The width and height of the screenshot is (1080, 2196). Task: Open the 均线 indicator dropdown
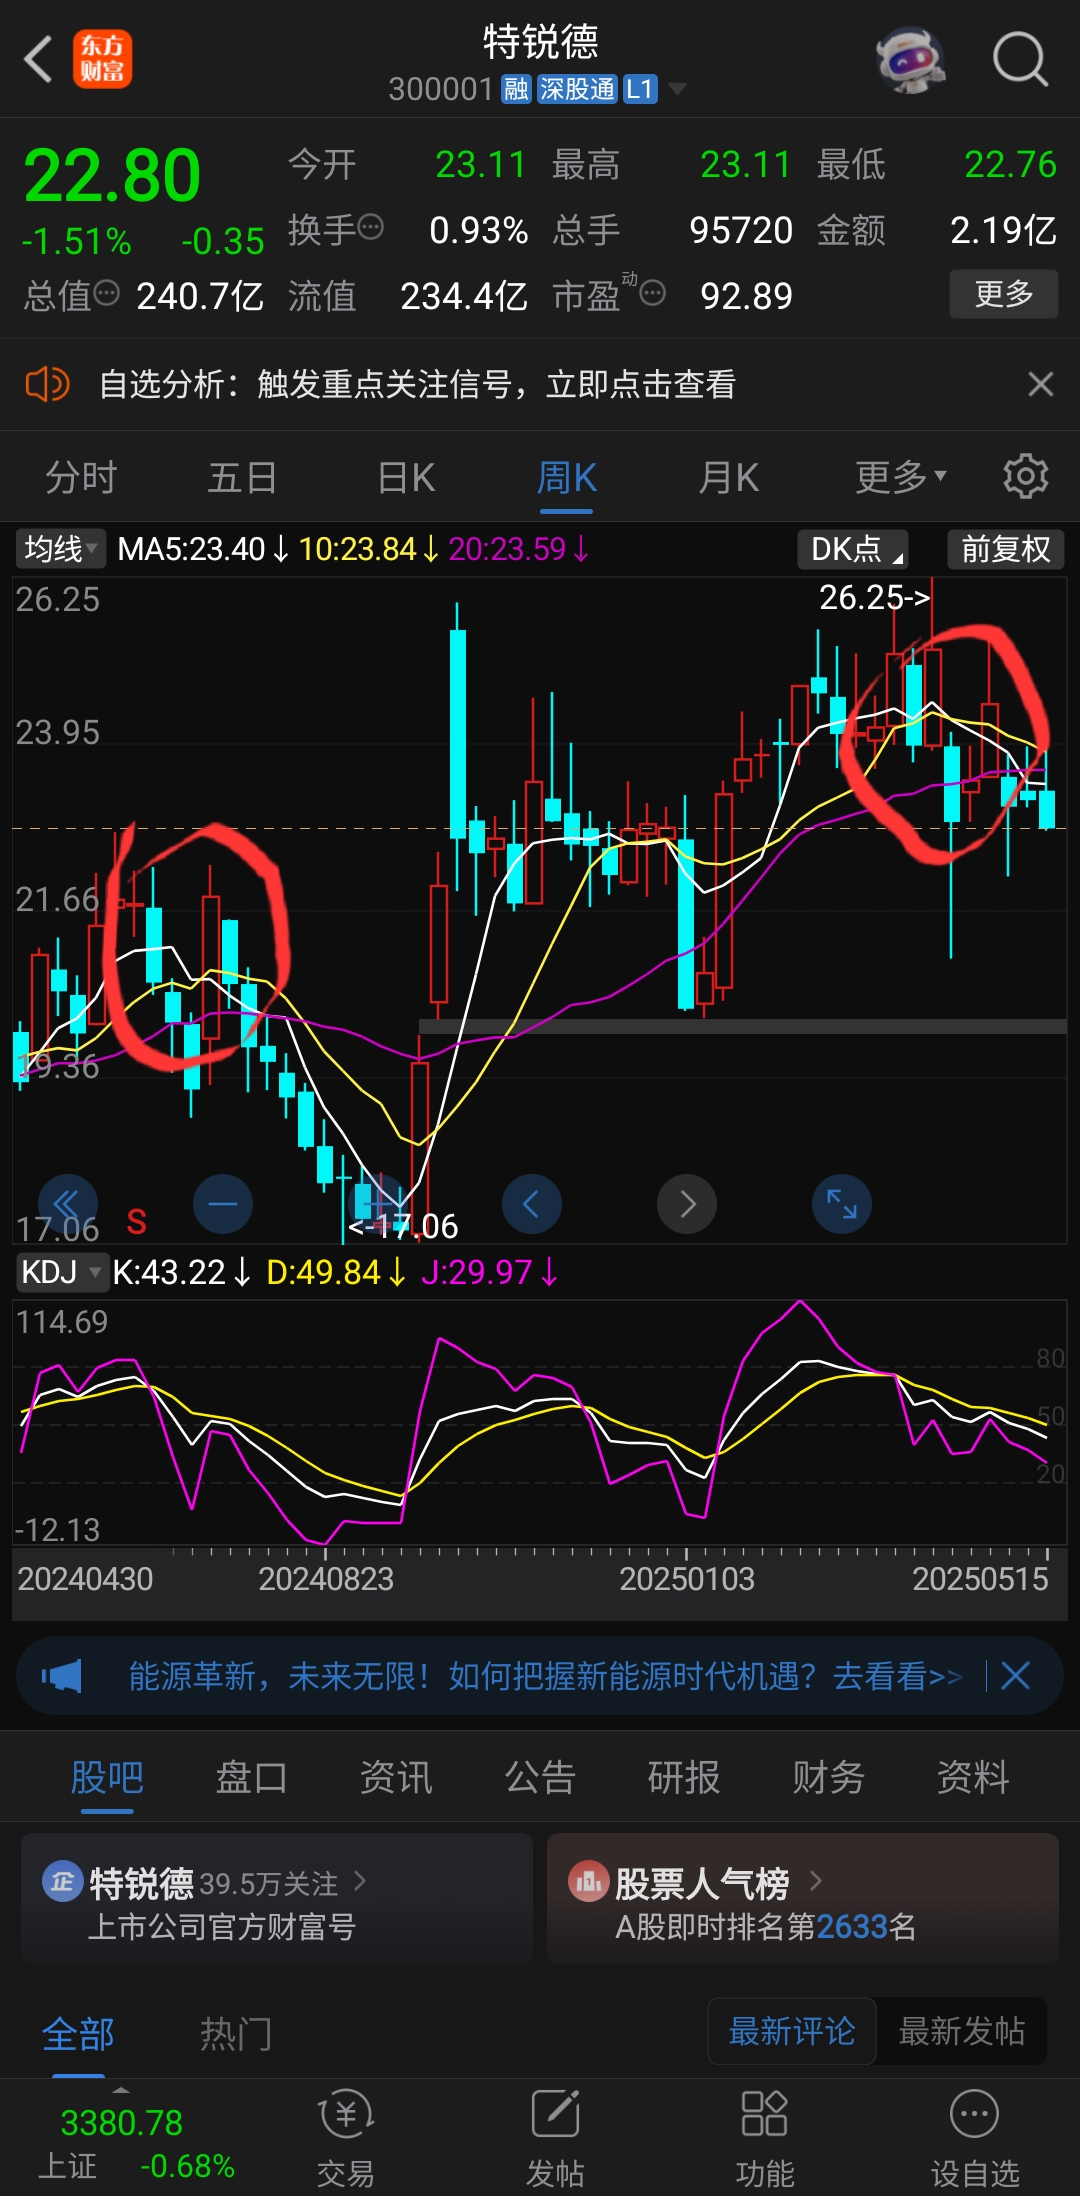(x=61, y=549)
